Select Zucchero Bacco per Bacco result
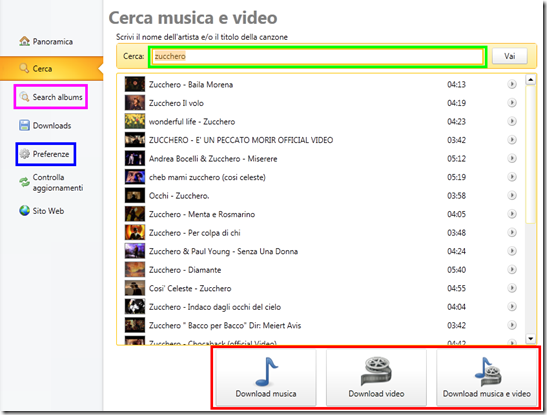 pyautogui.click(x=321, y=325)
